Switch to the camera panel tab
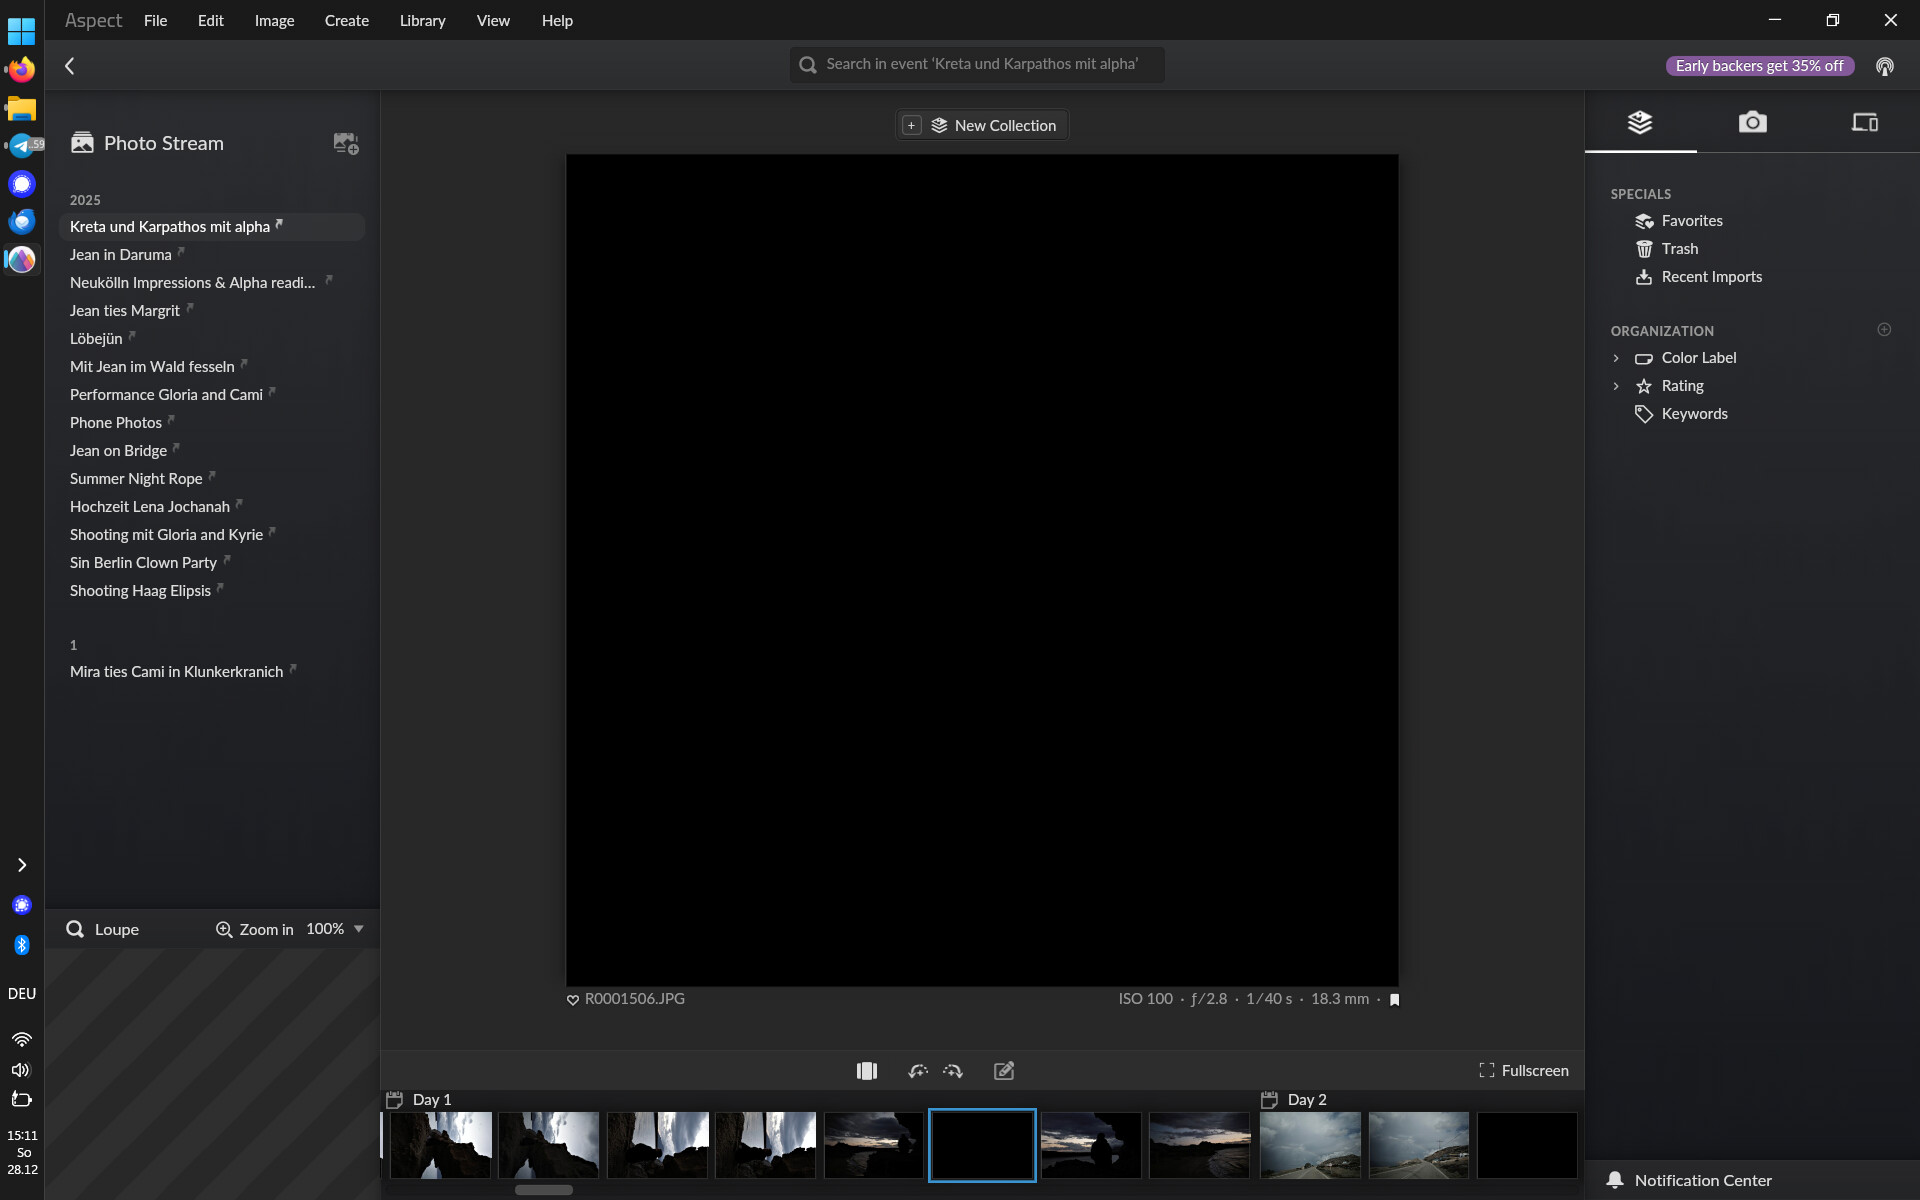Screen dimensions: 1920x1200 1752,123
